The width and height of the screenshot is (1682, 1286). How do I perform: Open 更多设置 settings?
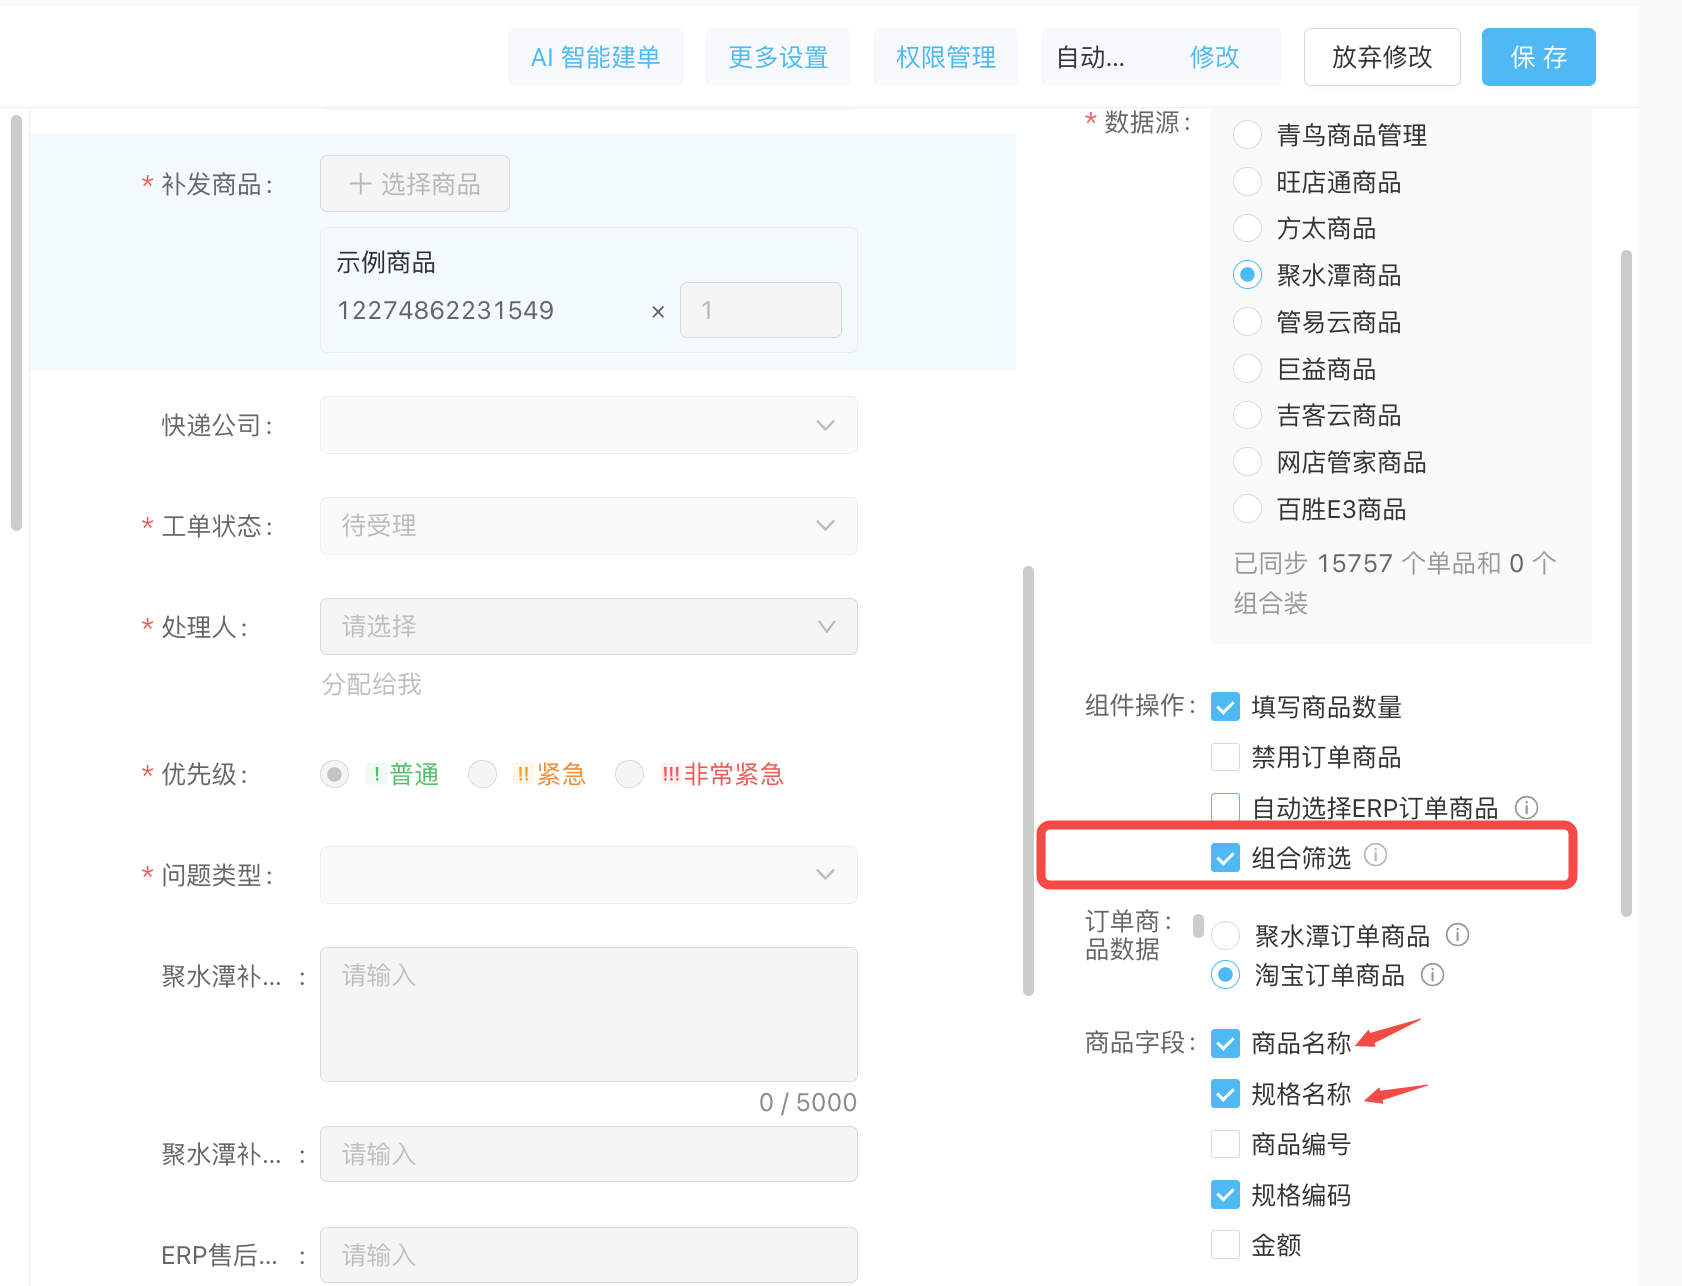pyautogui.click(x=778, y=57)
